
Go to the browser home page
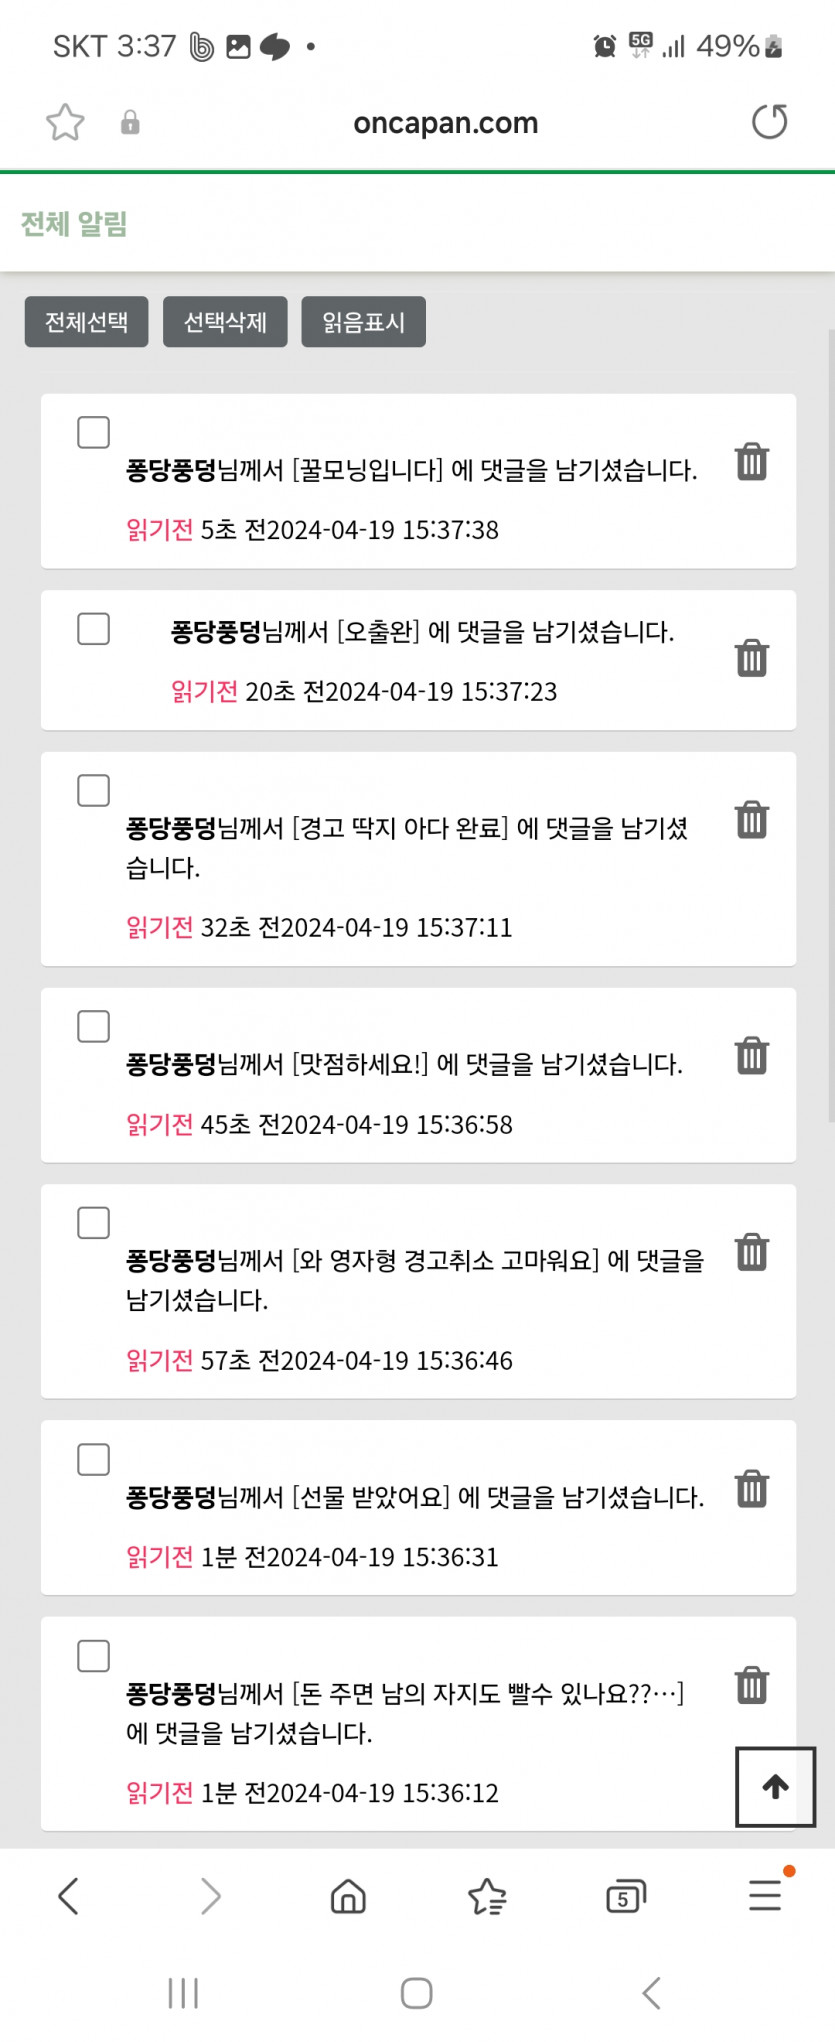pyautogui.click(x=348, y=1895)
